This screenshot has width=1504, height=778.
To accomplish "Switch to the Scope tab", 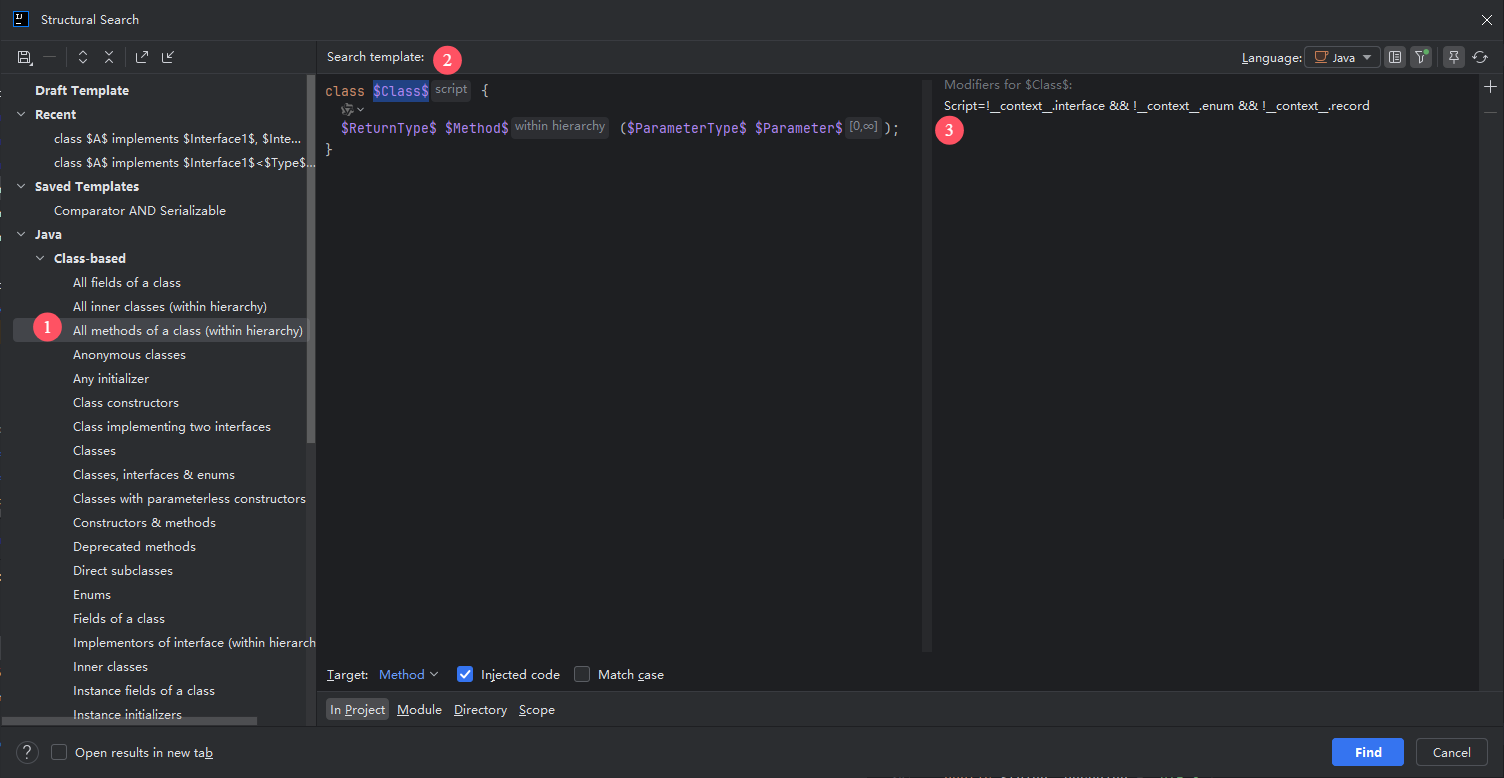I will [x=537, y=709].
